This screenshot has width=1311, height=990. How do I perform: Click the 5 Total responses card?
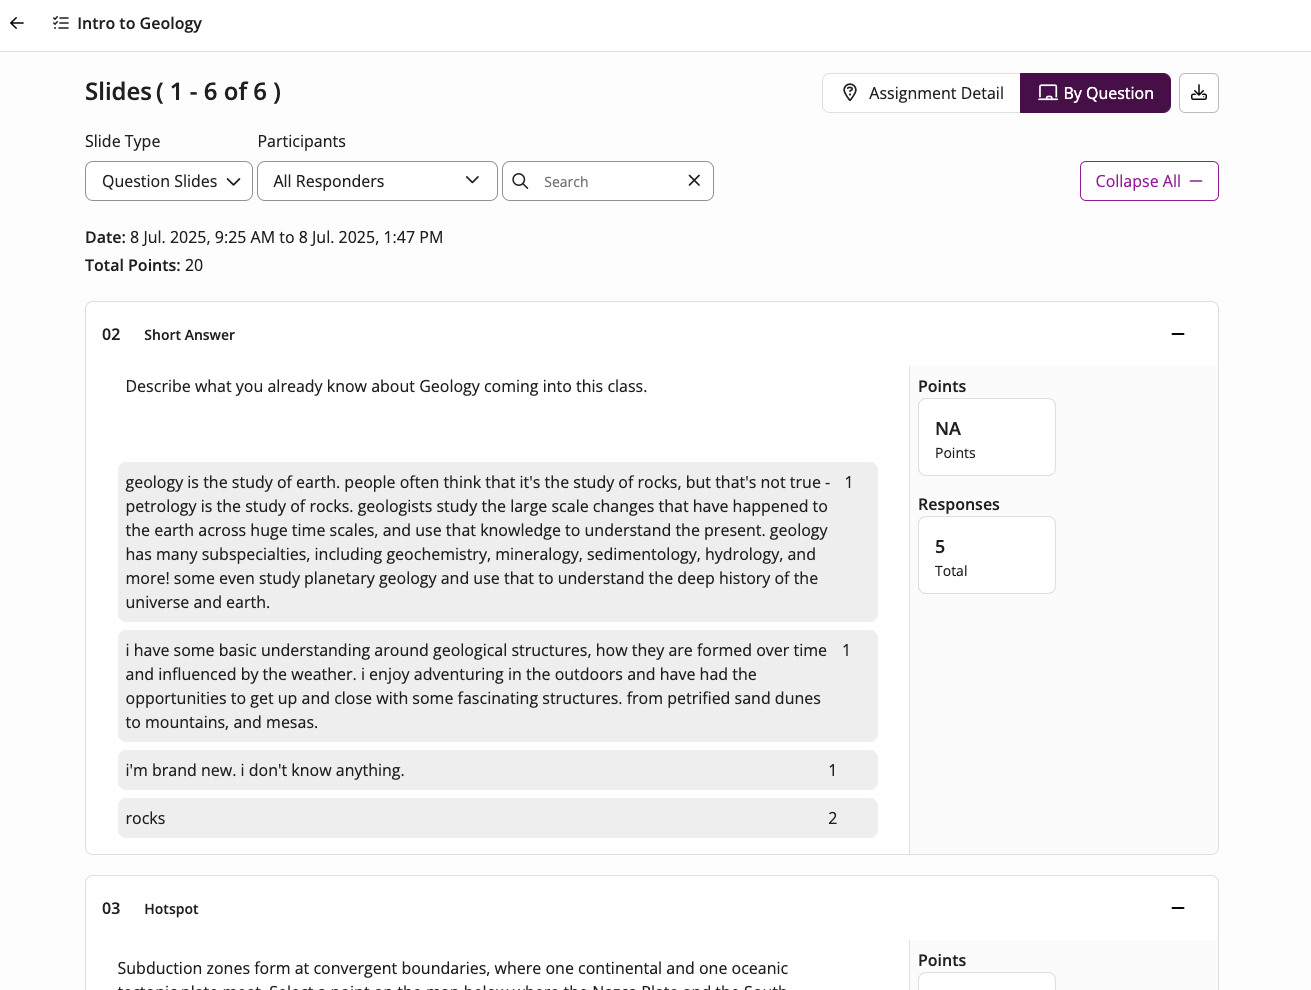987,555
